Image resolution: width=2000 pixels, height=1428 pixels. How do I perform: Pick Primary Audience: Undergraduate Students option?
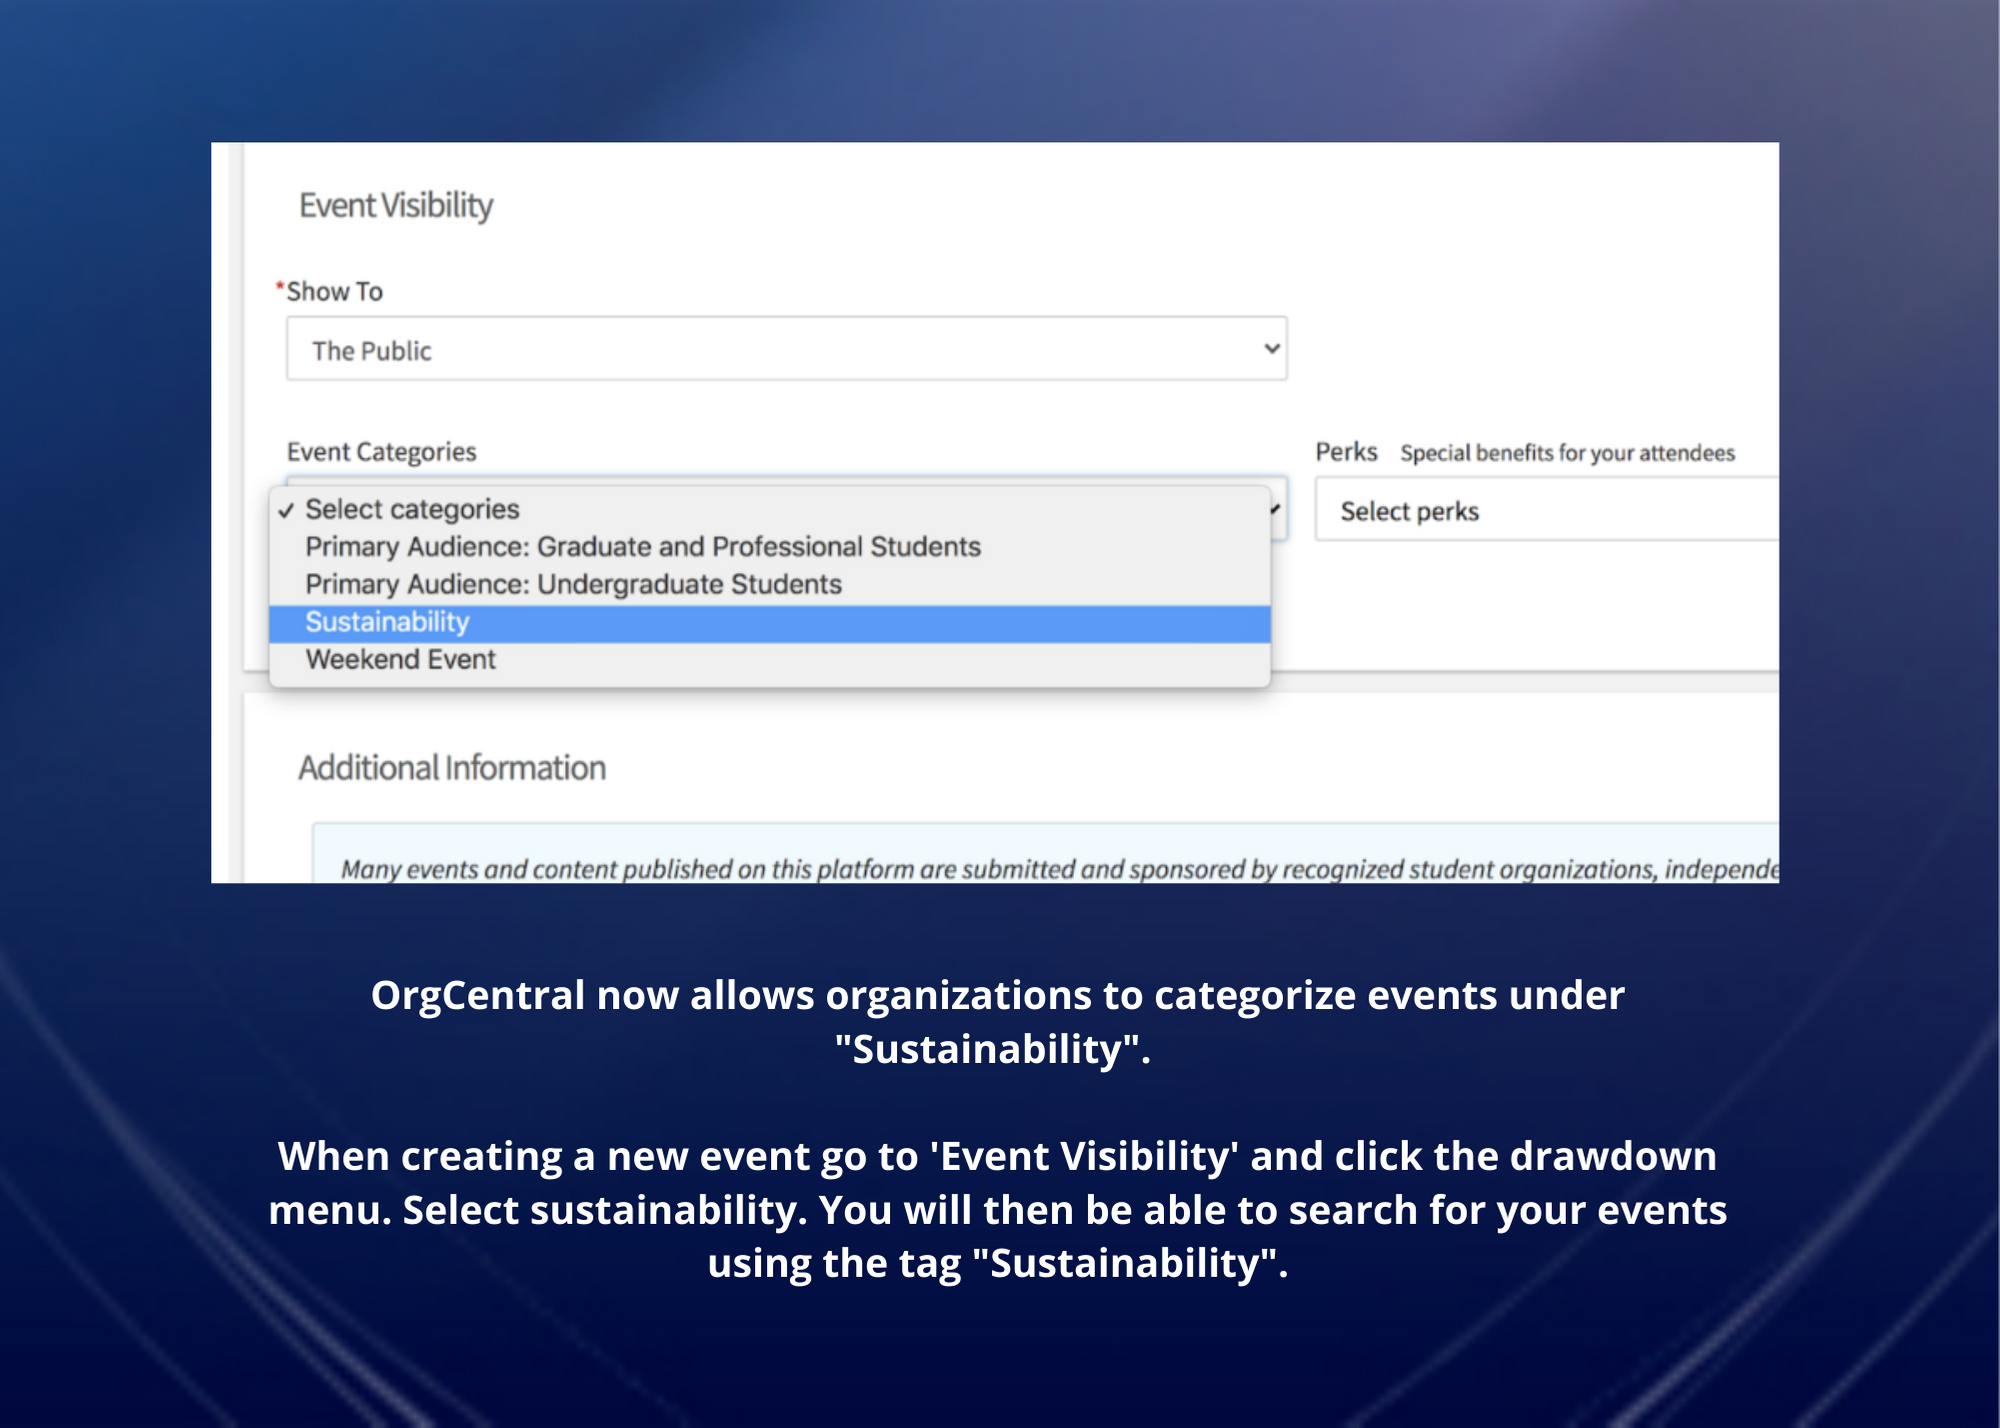click(573, 584)
